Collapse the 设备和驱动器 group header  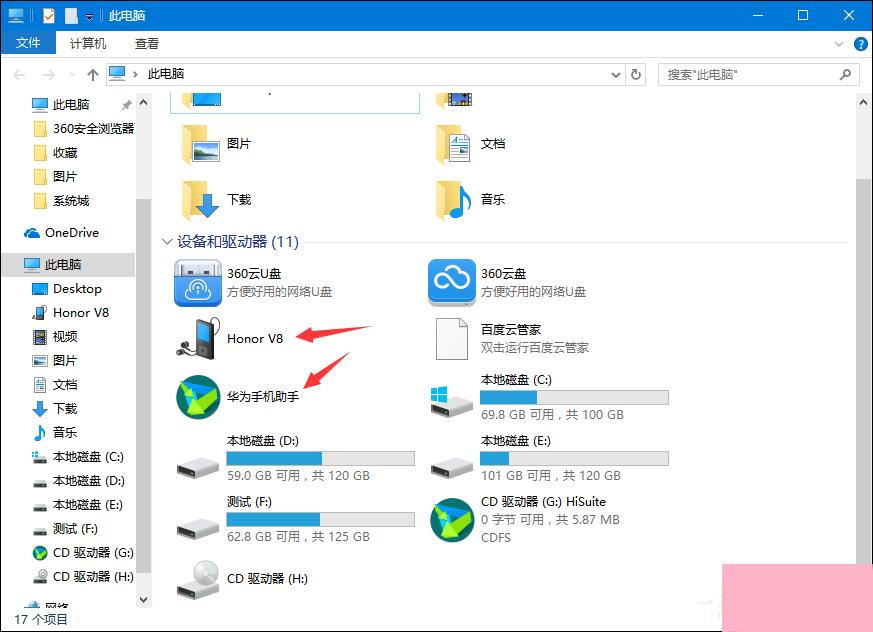click(x=166, y=242)
